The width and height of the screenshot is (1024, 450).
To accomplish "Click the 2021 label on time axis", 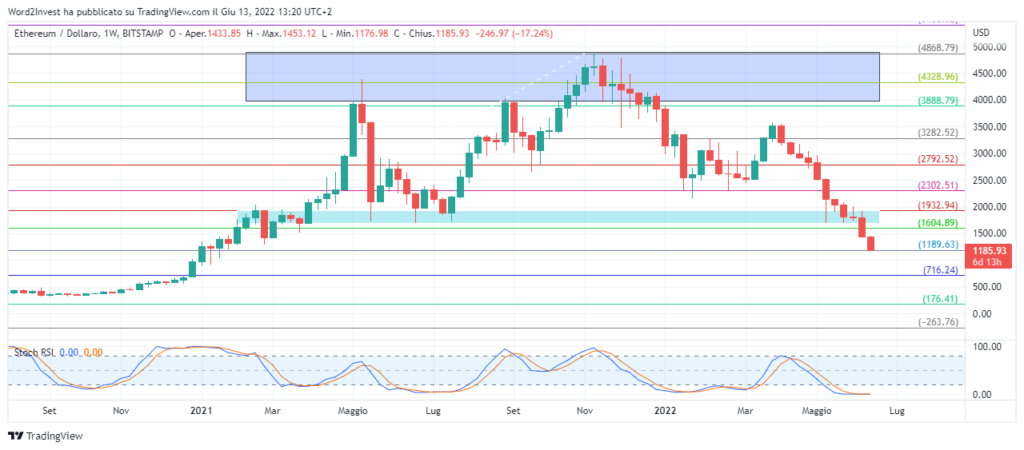I will click(201, 410).
